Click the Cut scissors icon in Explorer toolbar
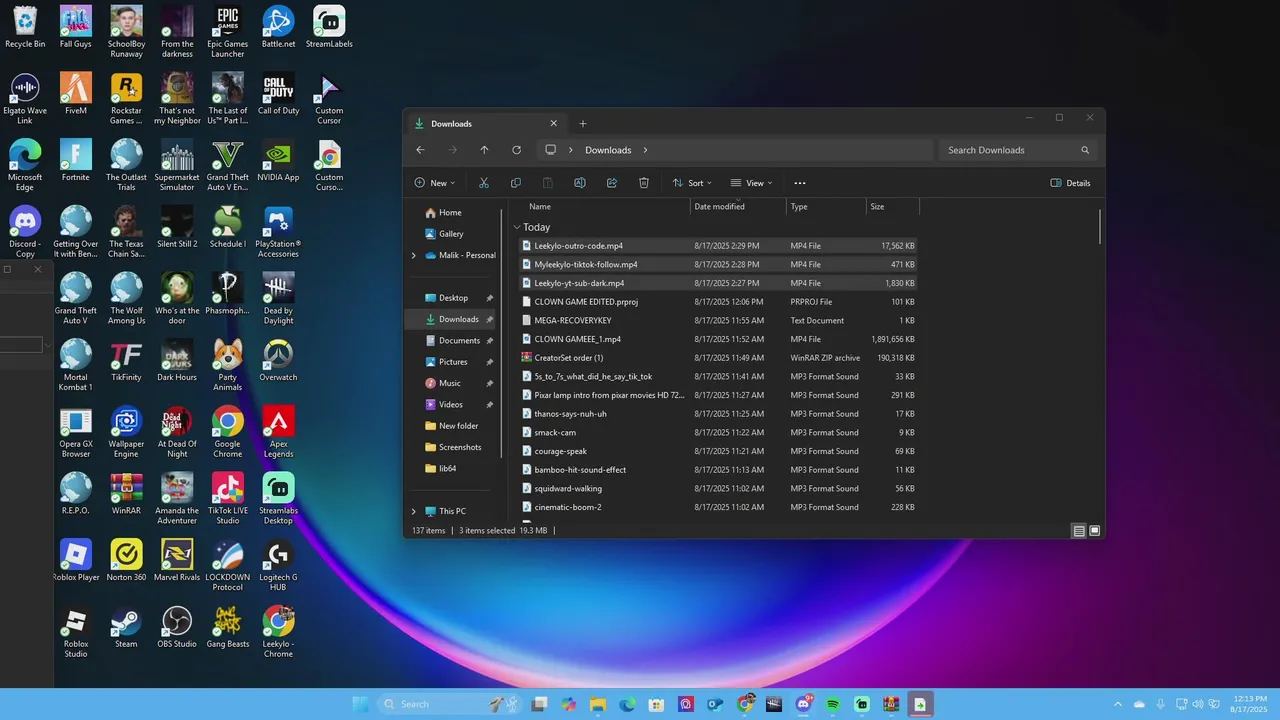This screenshot has width=1280, height=720. pos(484,183)
